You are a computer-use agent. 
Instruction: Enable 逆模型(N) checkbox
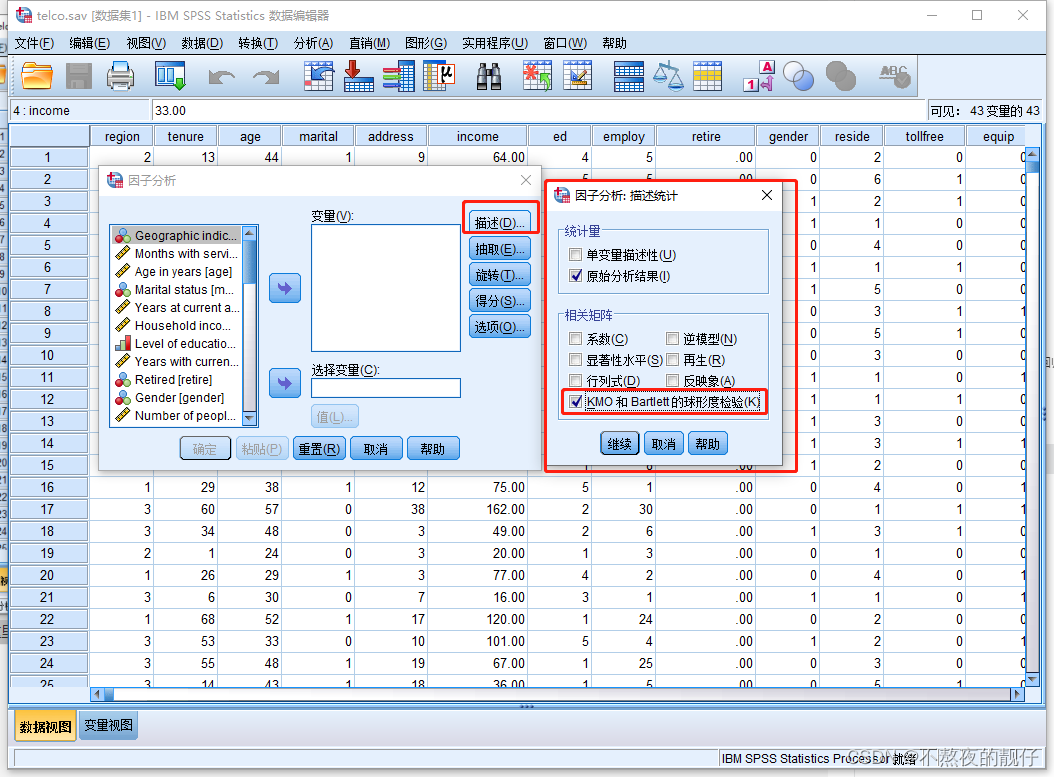(x=672, y=339)
